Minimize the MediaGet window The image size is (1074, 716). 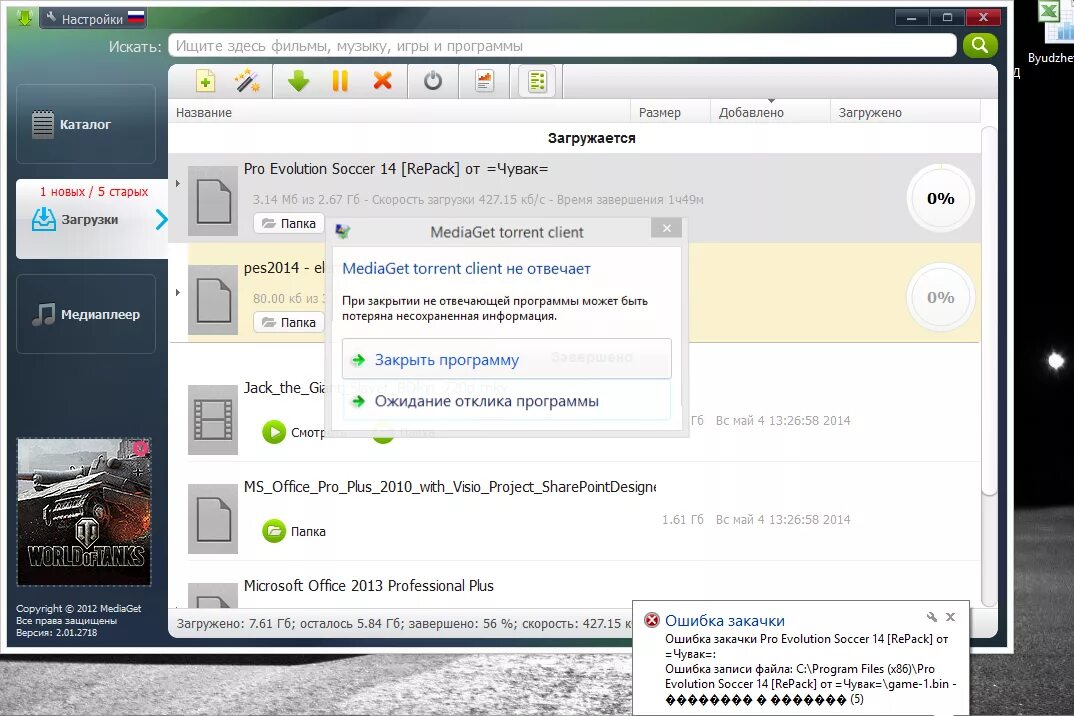(x=911, y=18)
